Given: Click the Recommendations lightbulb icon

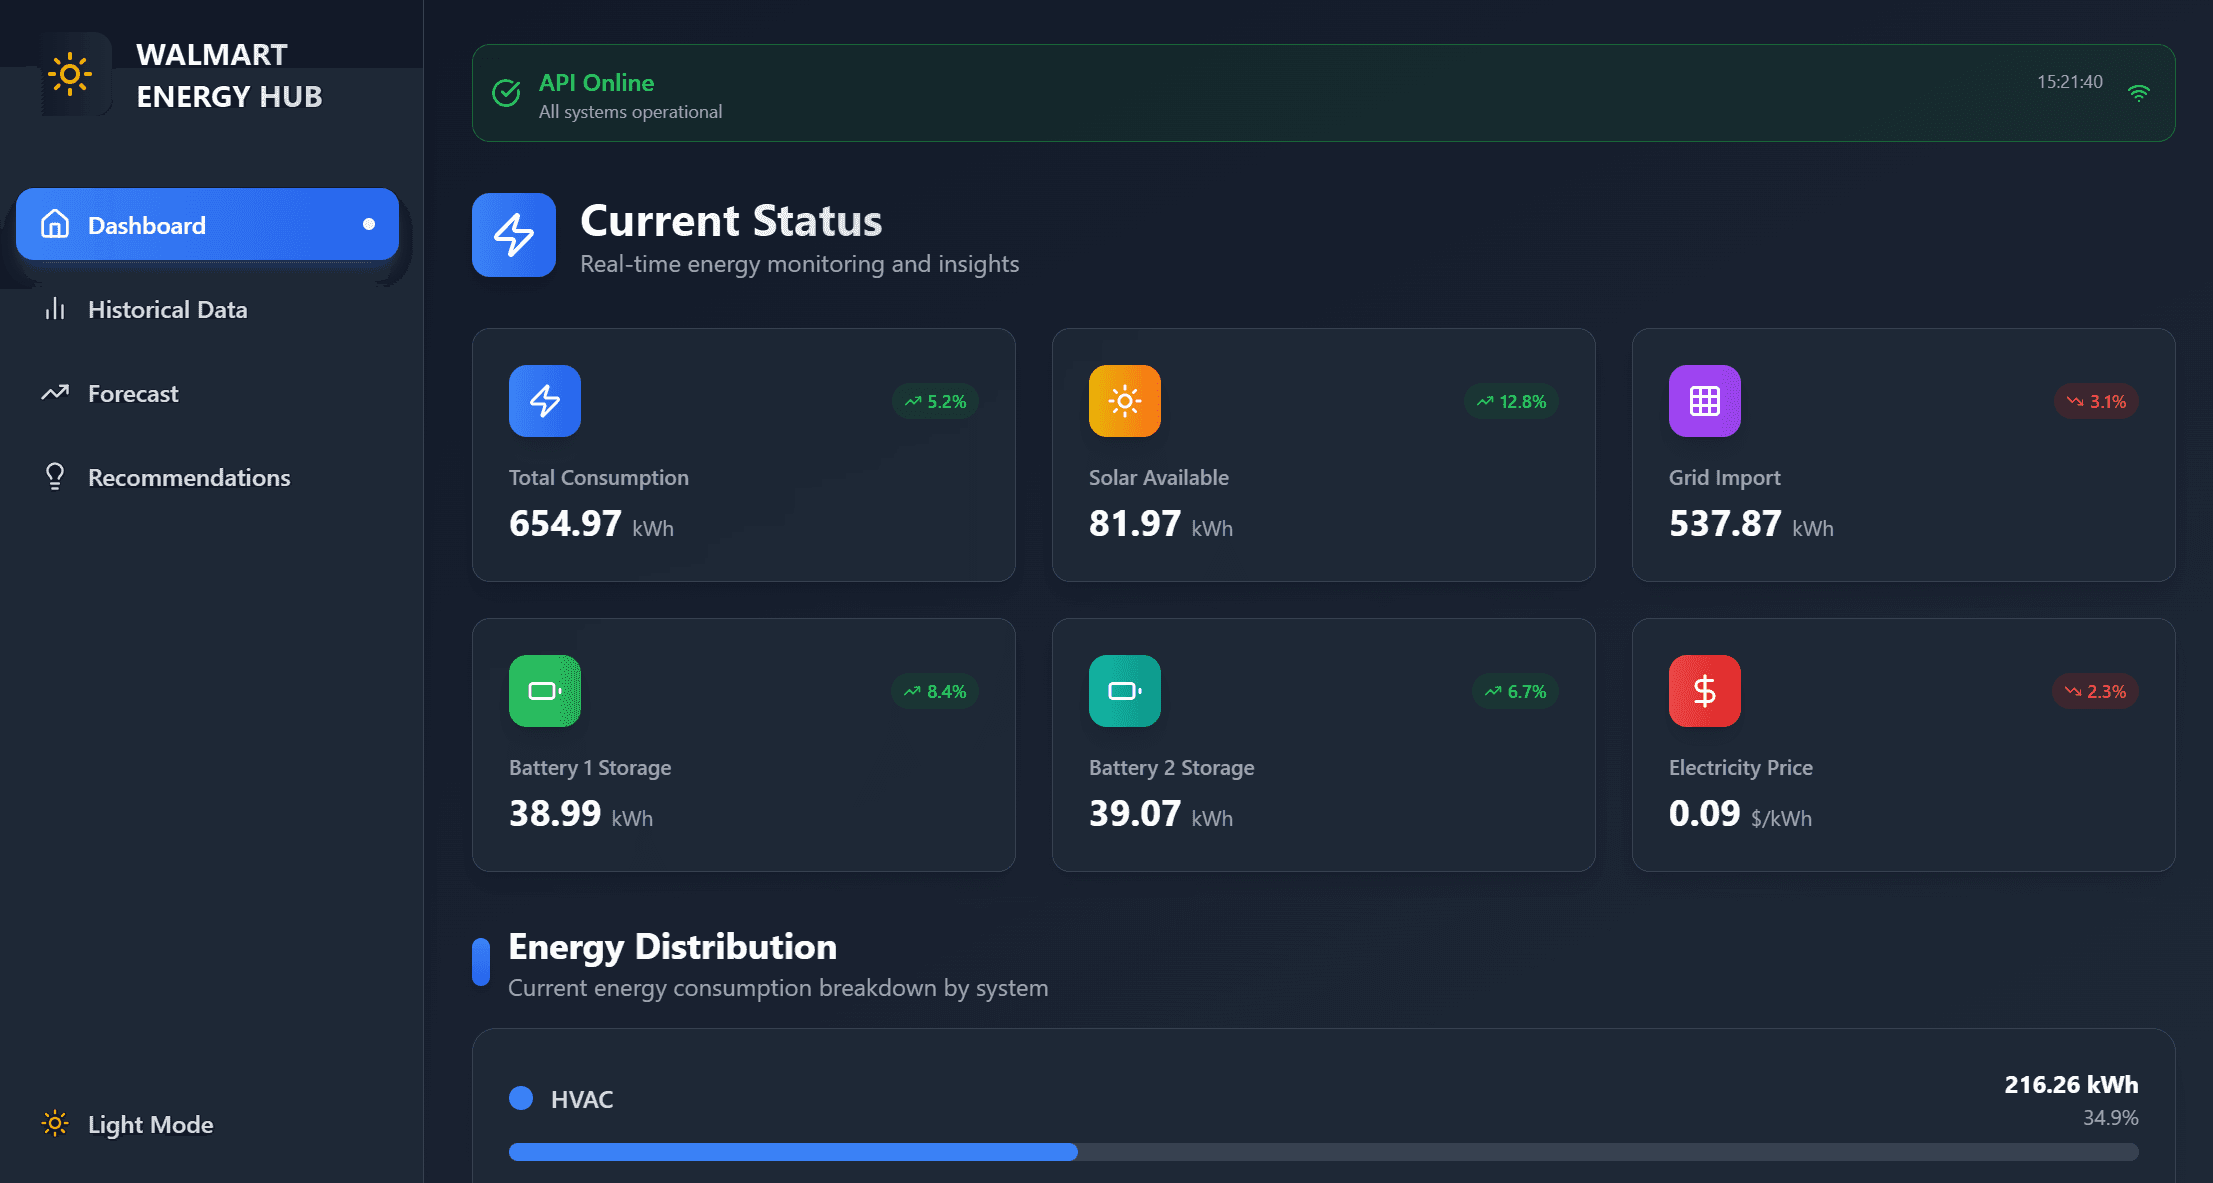Looking at the screenshot, I should point(55,476).
